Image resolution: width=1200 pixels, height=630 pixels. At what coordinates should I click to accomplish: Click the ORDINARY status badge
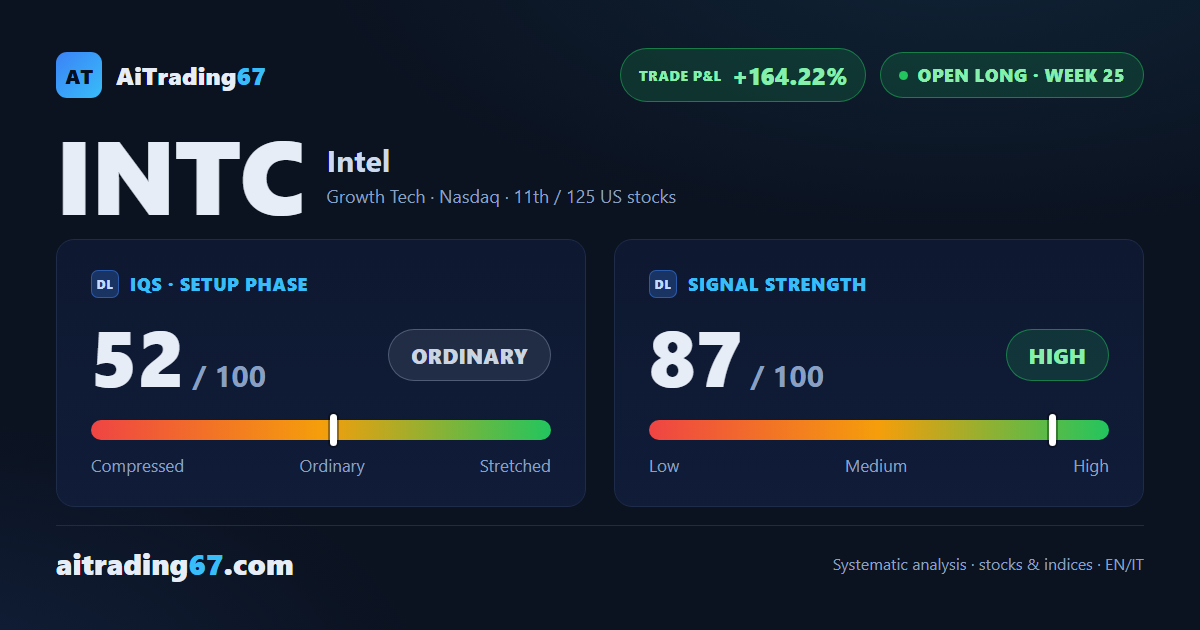[470, 355]
